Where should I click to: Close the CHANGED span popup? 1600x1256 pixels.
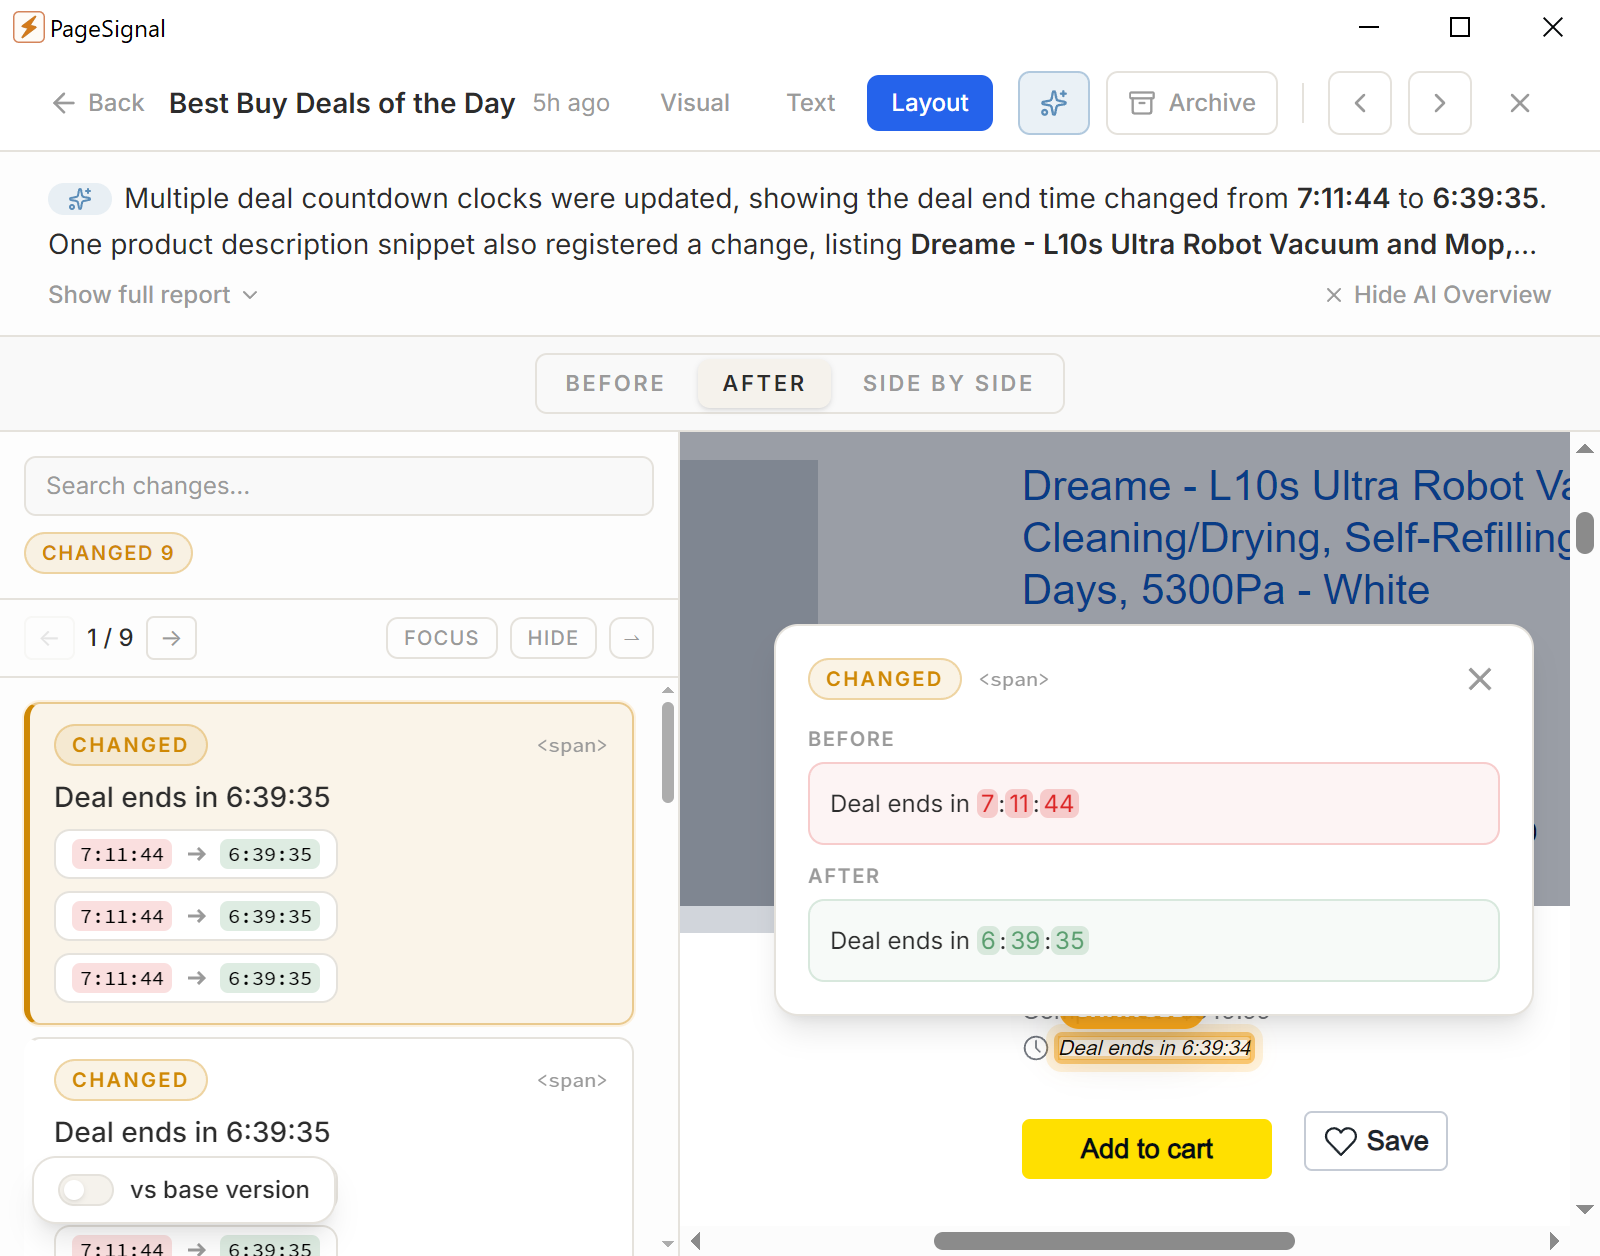pyautogui.click(x=1480, y=679)
